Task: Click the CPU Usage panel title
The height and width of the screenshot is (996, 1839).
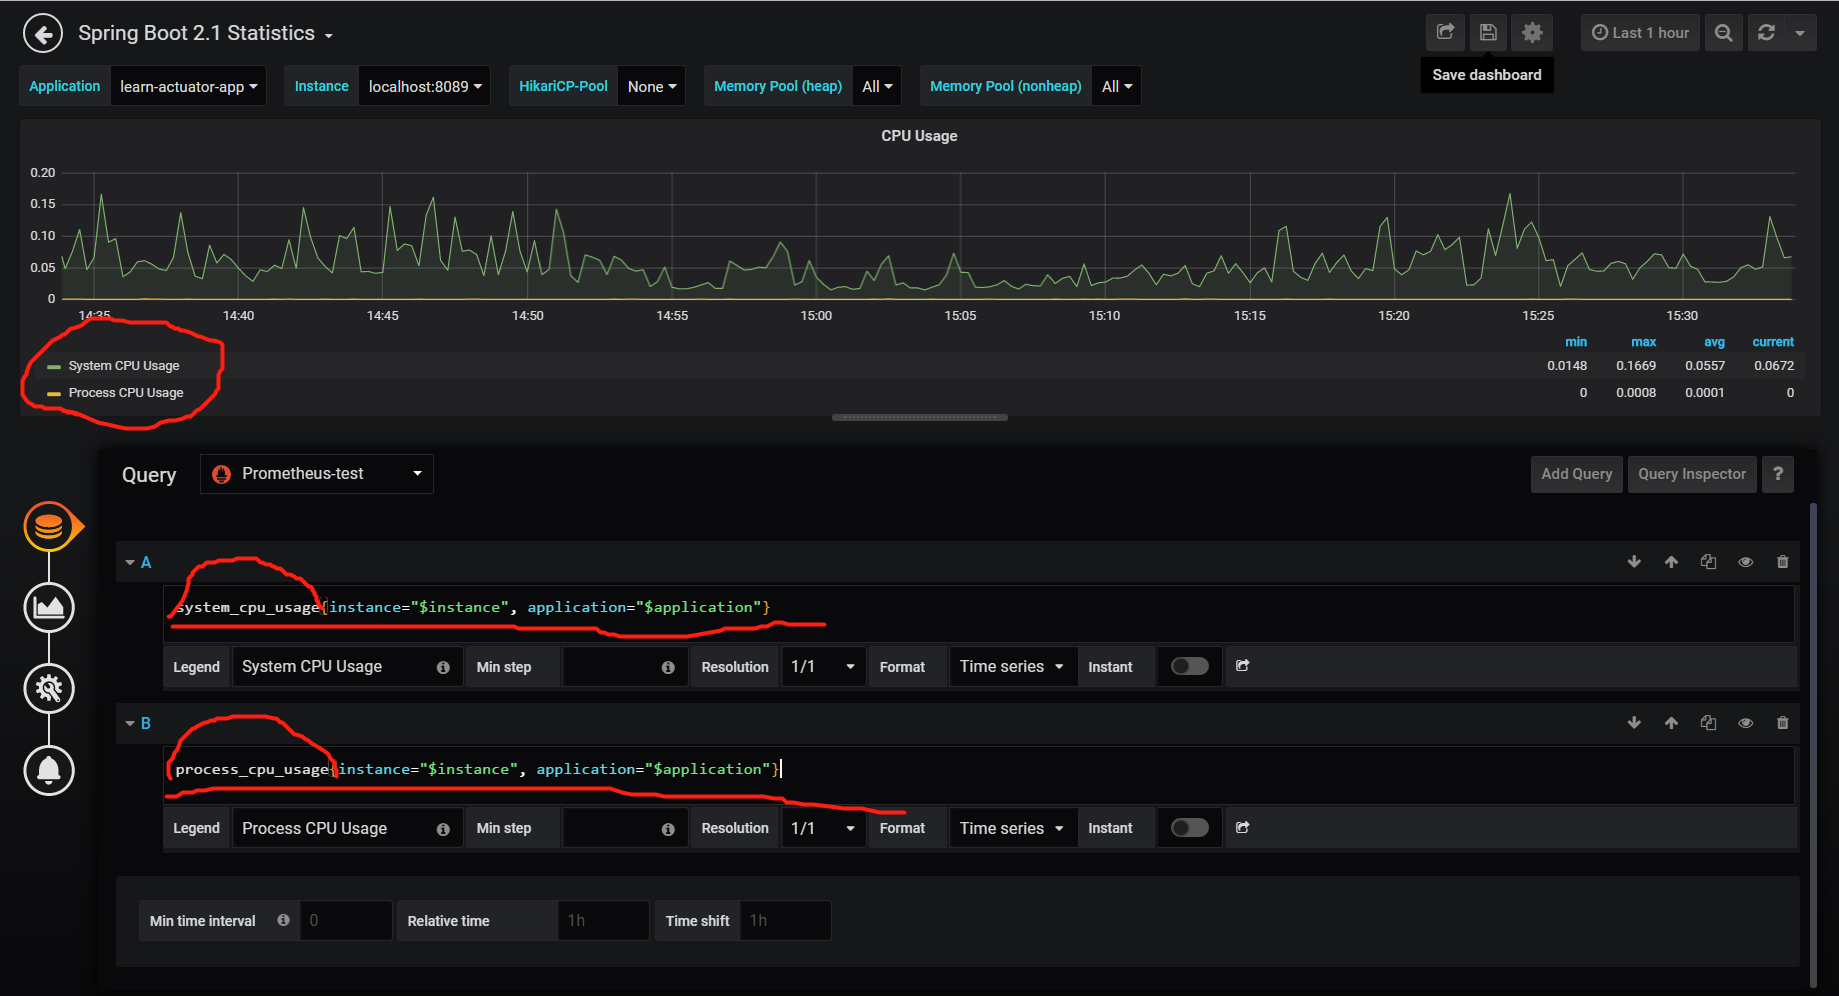Action: (919, 136)
